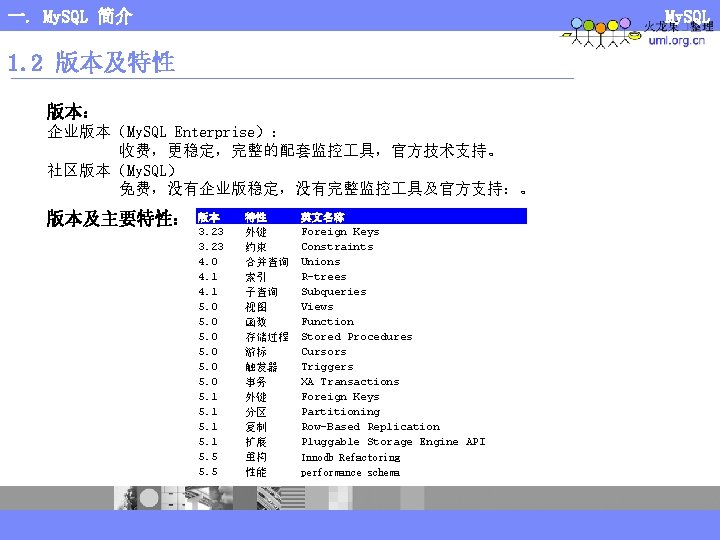Screen dimensions: 720x540
Task: Click the '索引' feature cell
Action: click(x=256, y=277)
